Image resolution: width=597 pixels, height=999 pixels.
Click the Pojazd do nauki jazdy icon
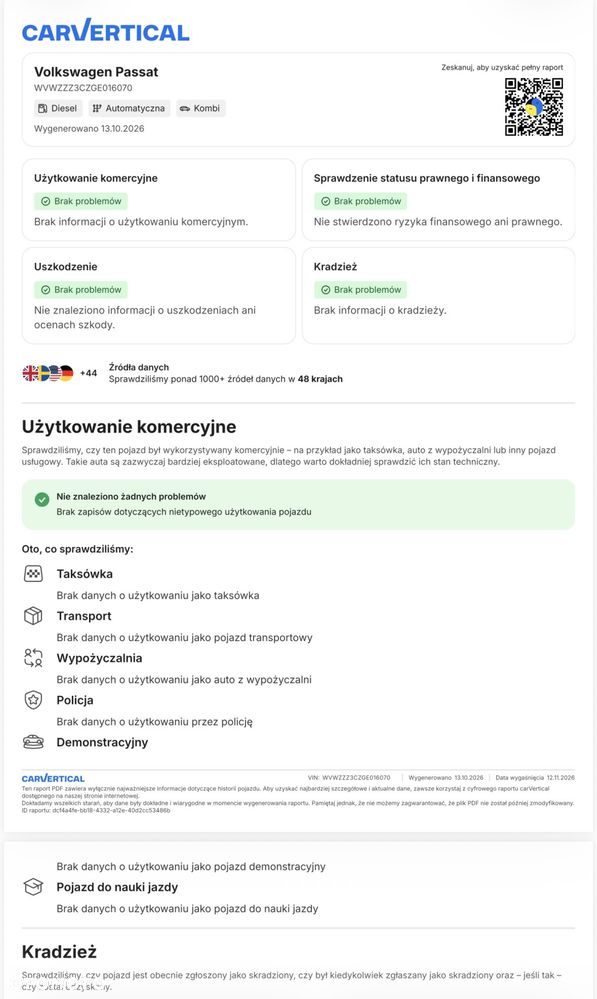coord(33,887)
